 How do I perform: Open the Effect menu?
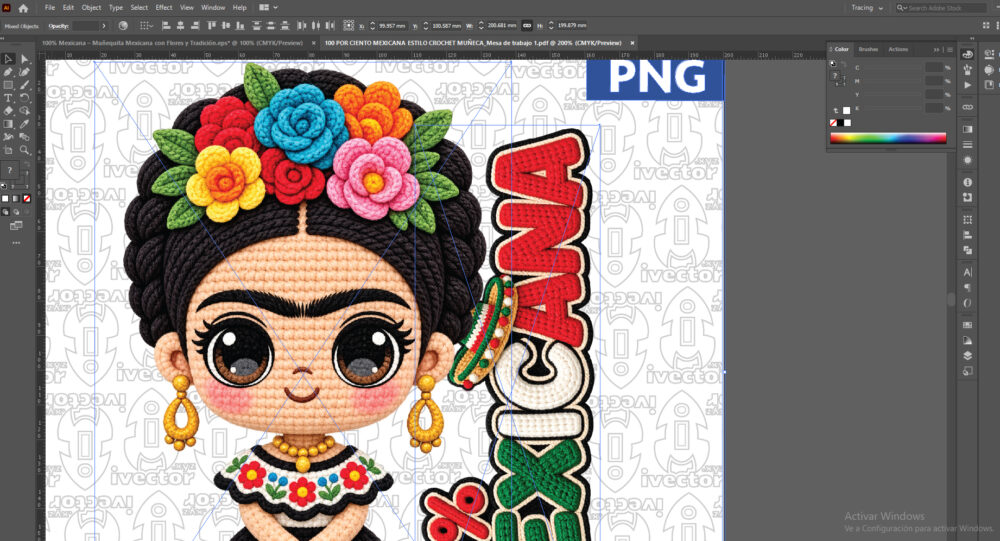[164, 8]
